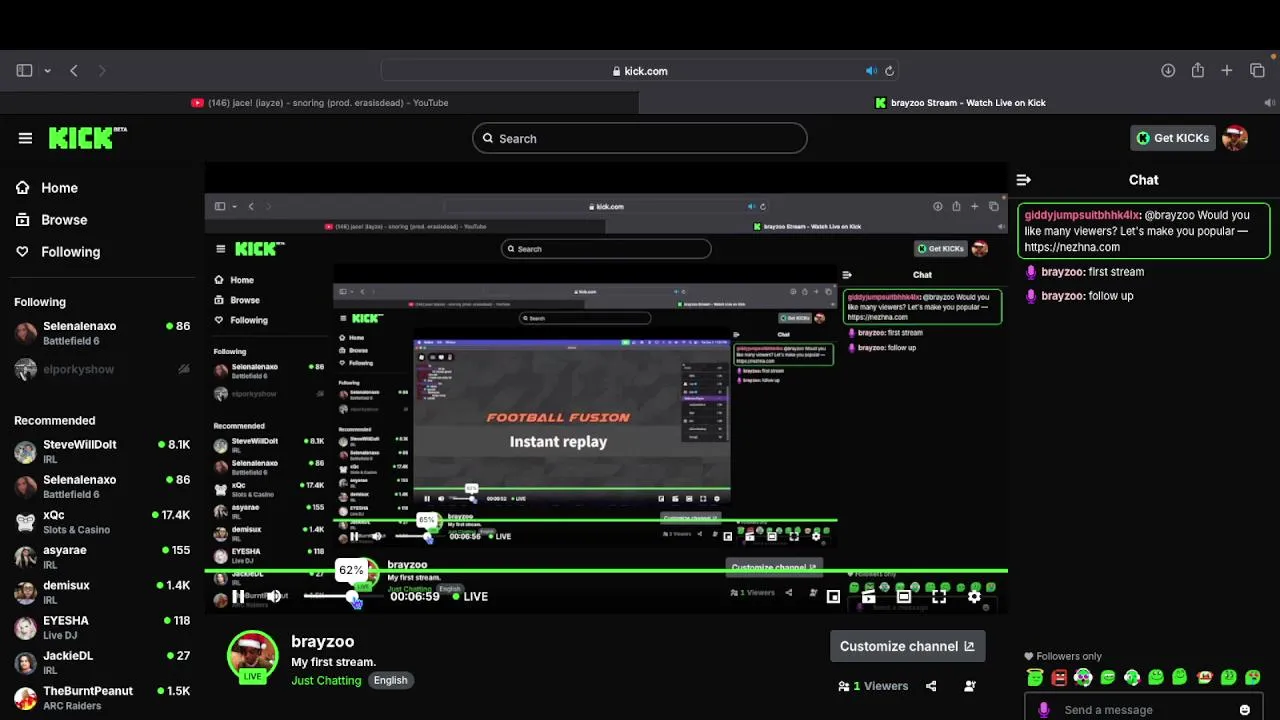Click the nezhna.com link in chat
This screenshot has width=1280, height=720.
point(1072,247)
